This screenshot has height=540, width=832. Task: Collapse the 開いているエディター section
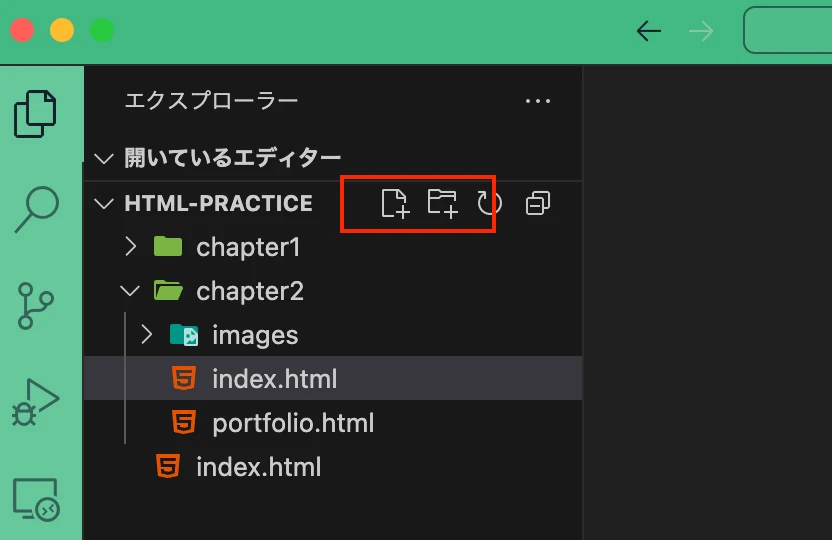104,158
